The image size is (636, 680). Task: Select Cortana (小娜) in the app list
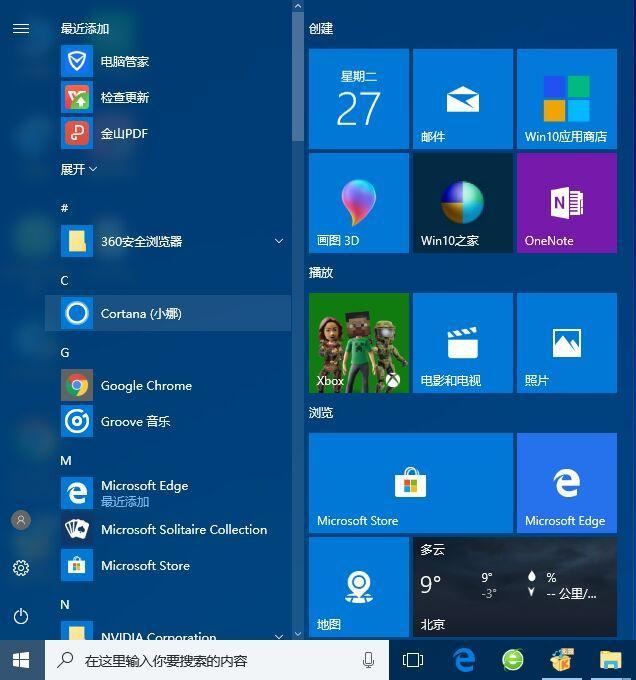tap(167, 313)
